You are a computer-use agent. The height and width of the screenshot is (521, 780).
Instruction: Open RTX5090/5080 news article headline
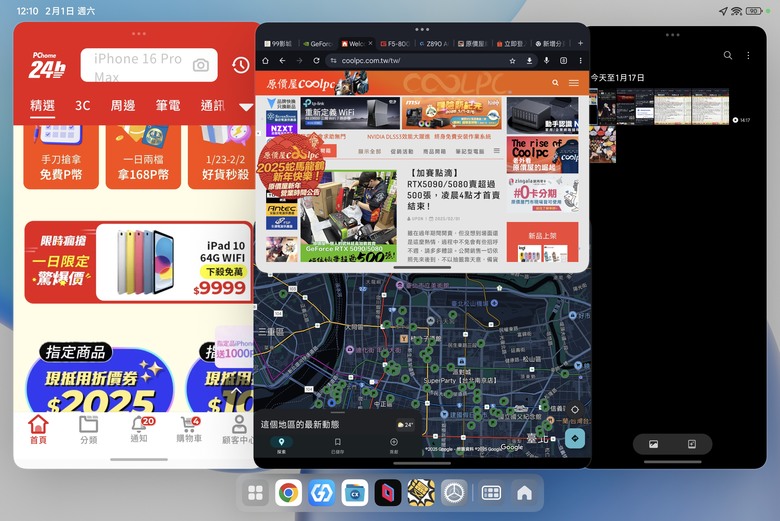point(453,190)
